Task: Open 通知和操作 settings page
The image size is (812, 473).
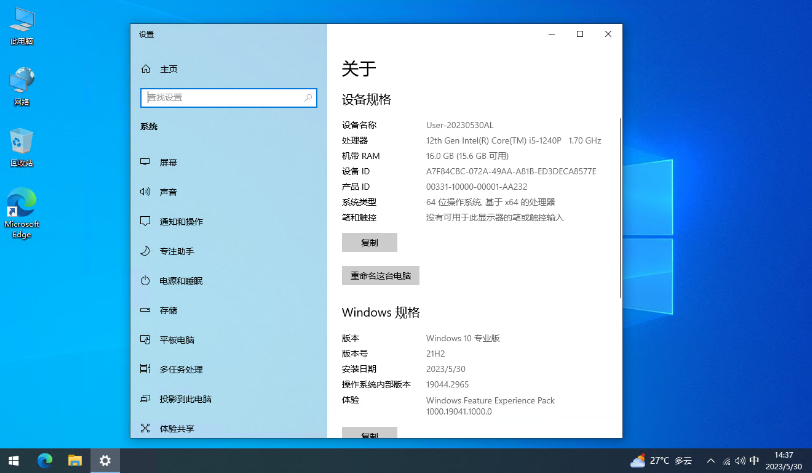Action: [181, 221]
